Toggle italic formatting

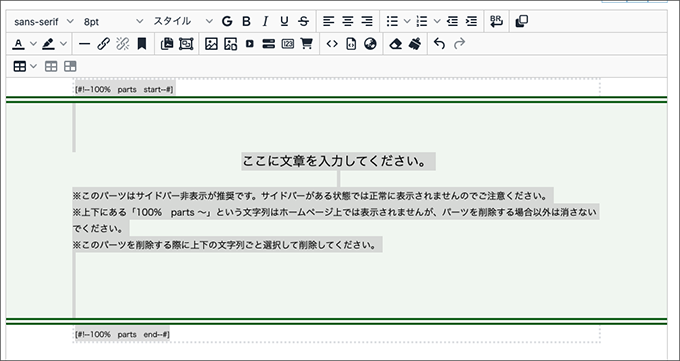coord(265,21)
